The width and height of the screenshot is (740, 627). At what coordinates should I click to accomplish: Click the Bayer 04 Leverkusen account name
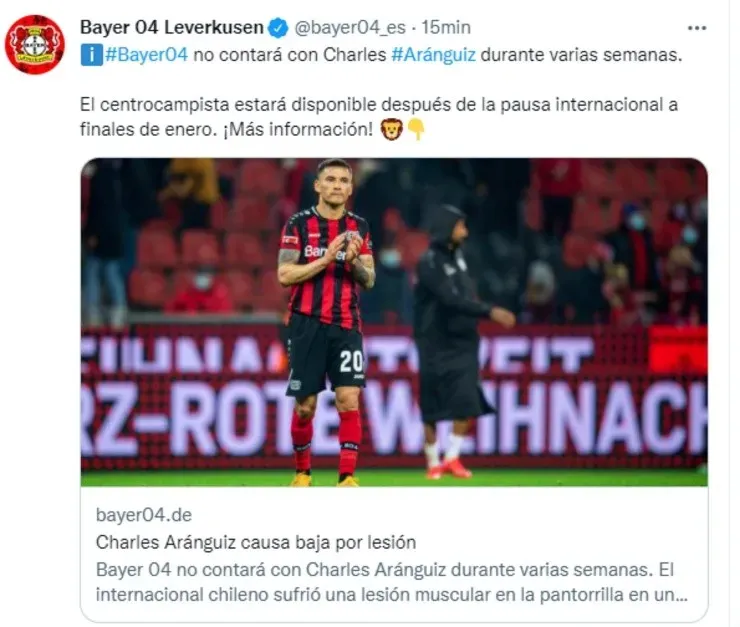[x=172, y=27]
